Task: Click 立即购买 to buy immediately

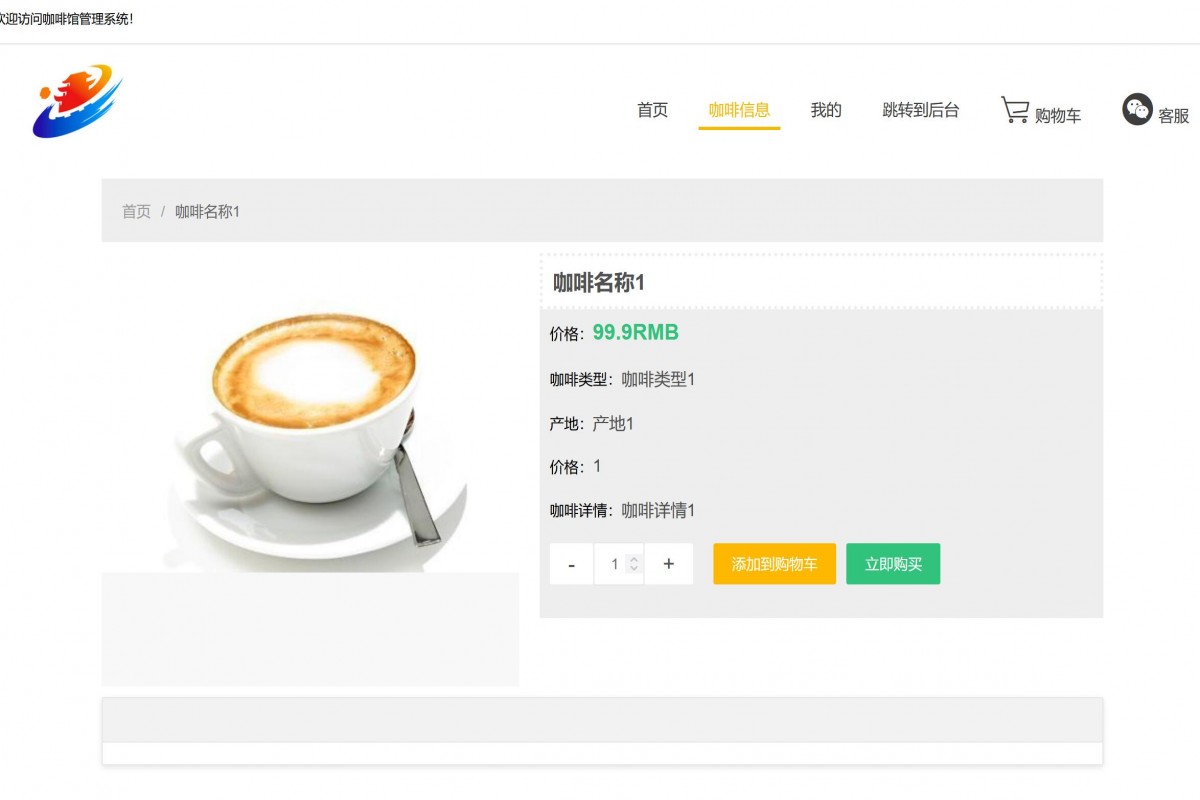Action: (893, 563)
